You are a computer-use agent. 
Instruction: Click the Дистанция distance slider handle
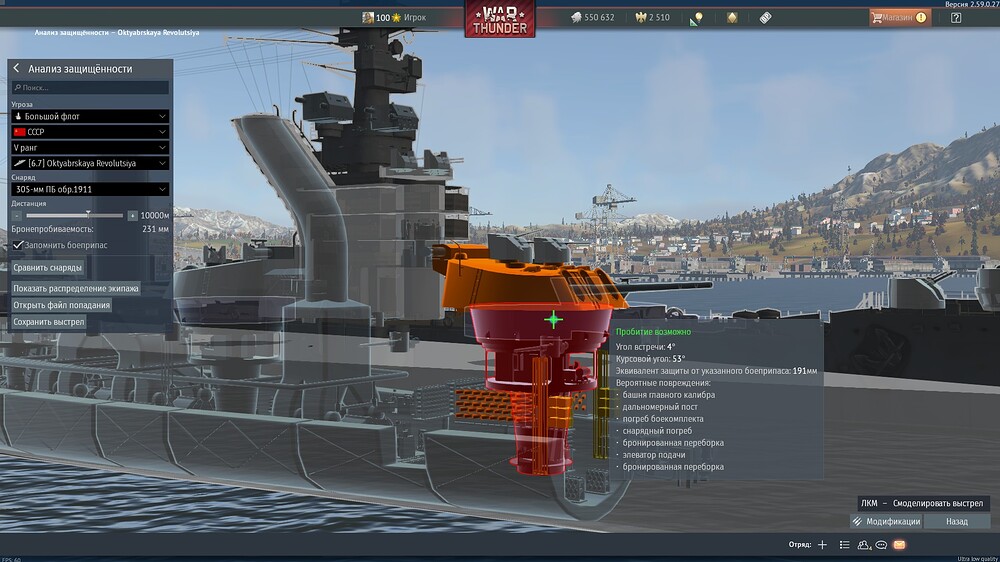(88, 215)
